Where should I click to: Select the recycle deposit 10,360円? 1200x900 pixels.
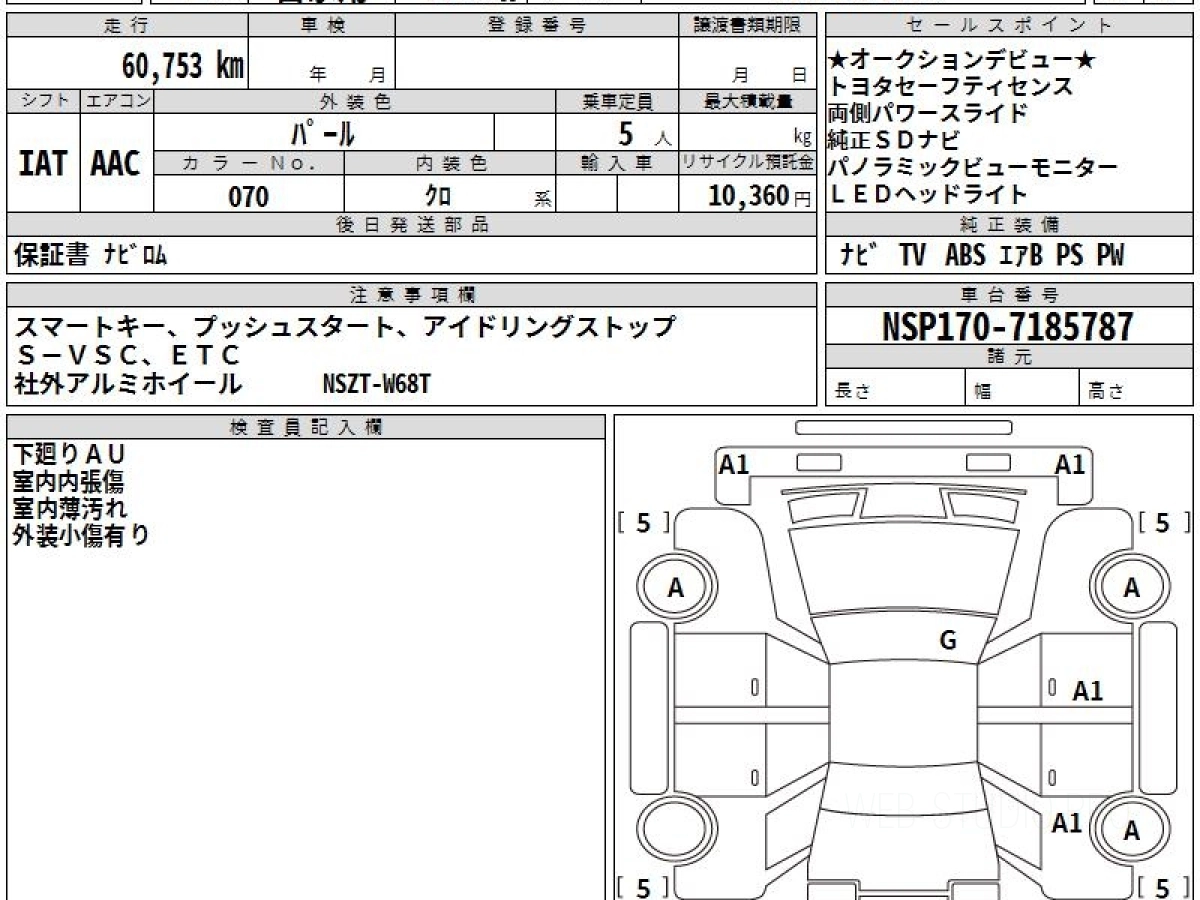point(761,197)
